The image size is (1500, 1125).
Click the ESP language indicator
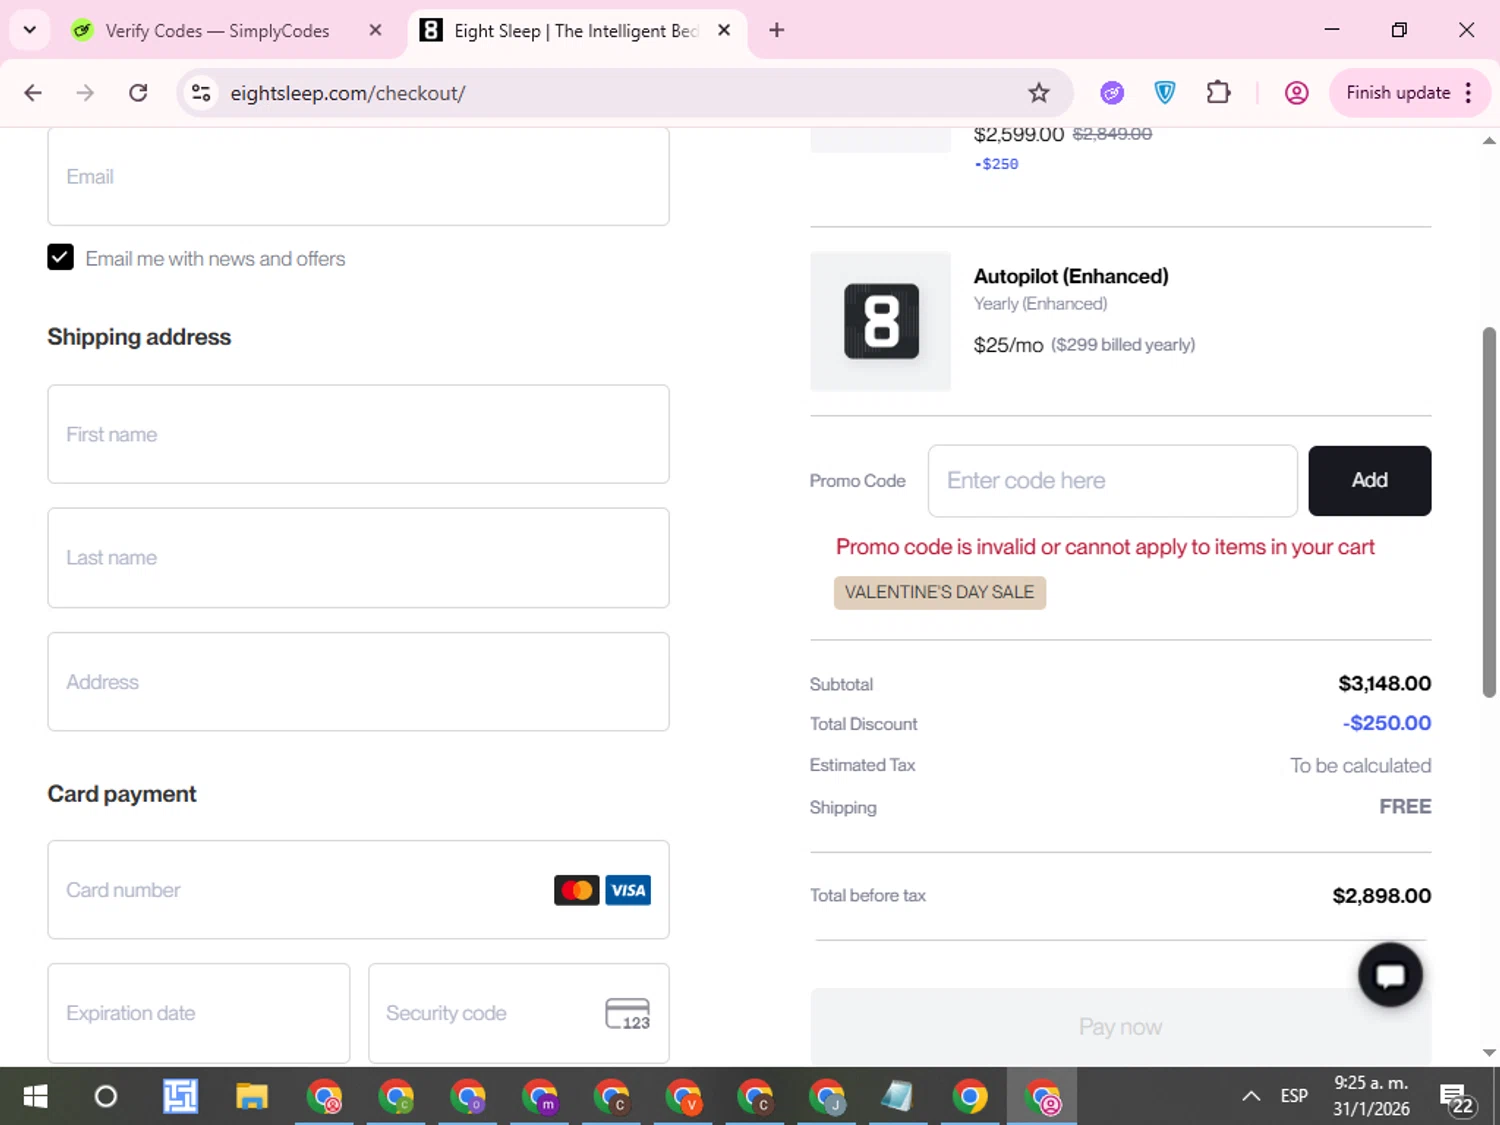pyautogui.click(x=1294, y=1096)
